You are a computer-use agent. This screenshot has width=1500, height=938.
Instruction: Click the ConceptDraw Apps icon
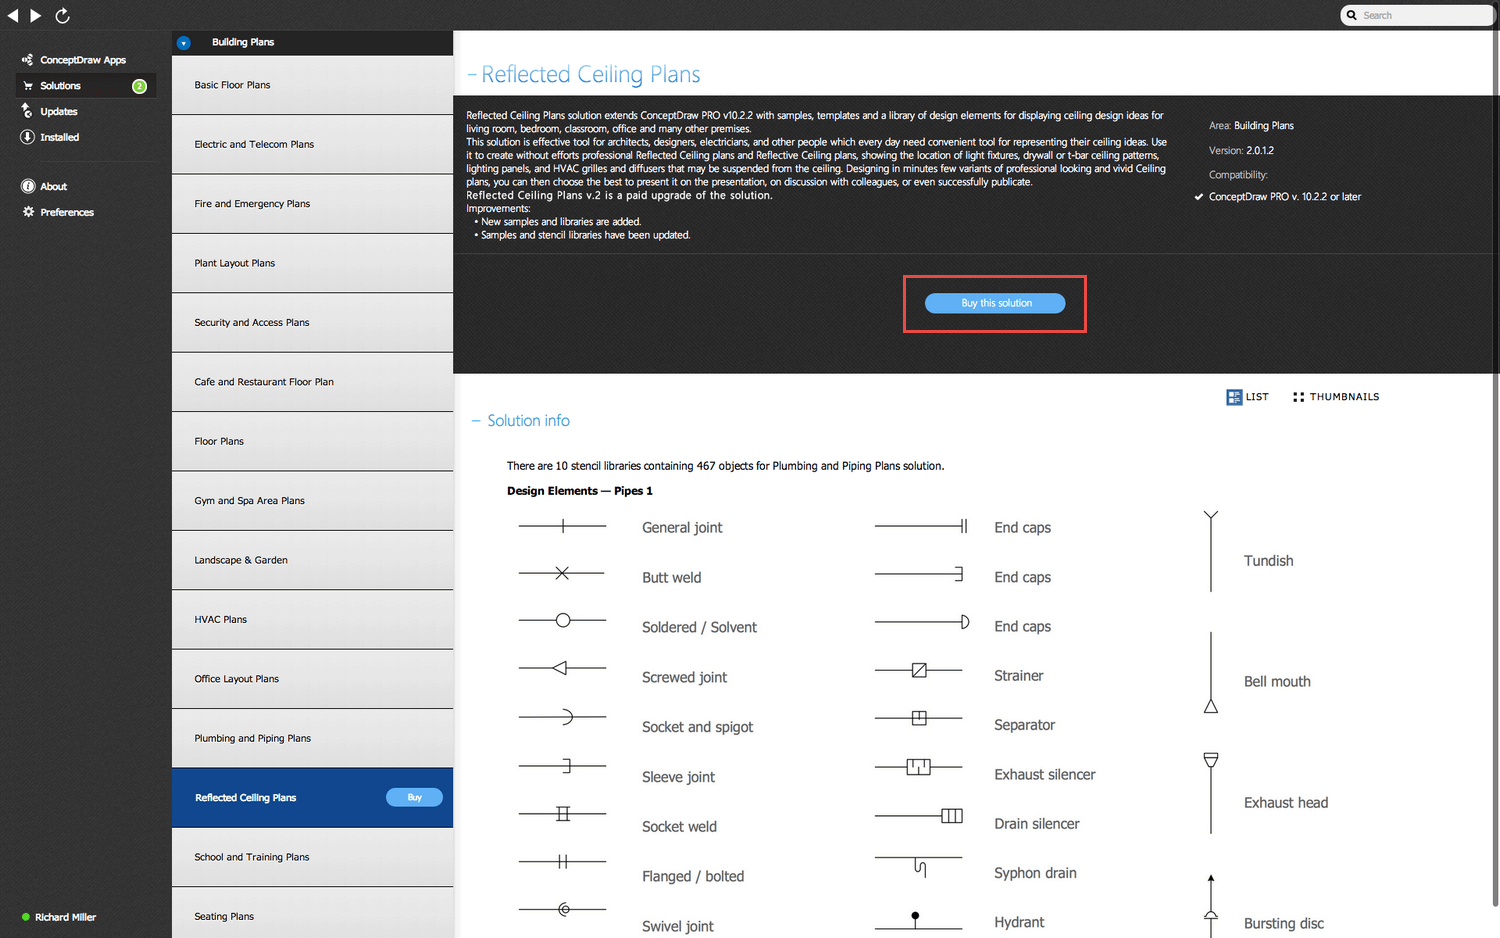click(x=27, y=60)
